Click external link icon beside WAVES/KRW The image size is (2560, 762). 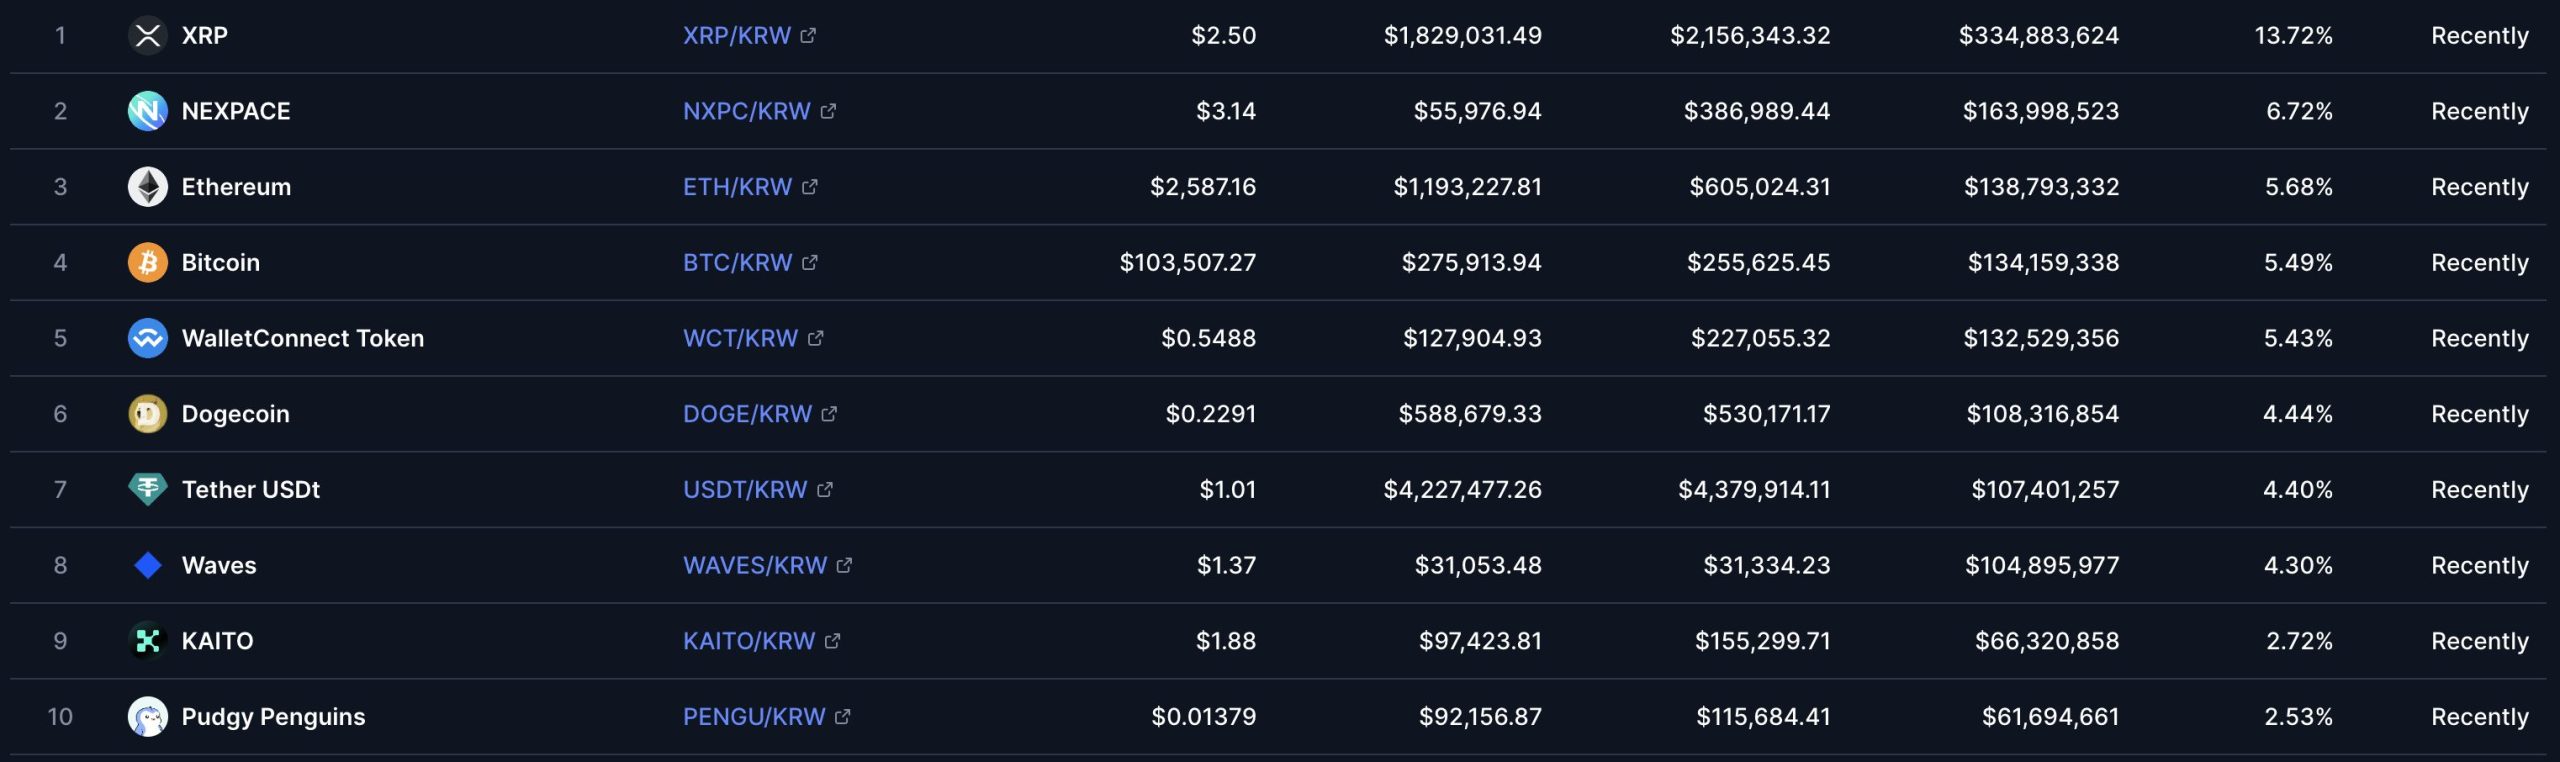[x=845, y=565]
